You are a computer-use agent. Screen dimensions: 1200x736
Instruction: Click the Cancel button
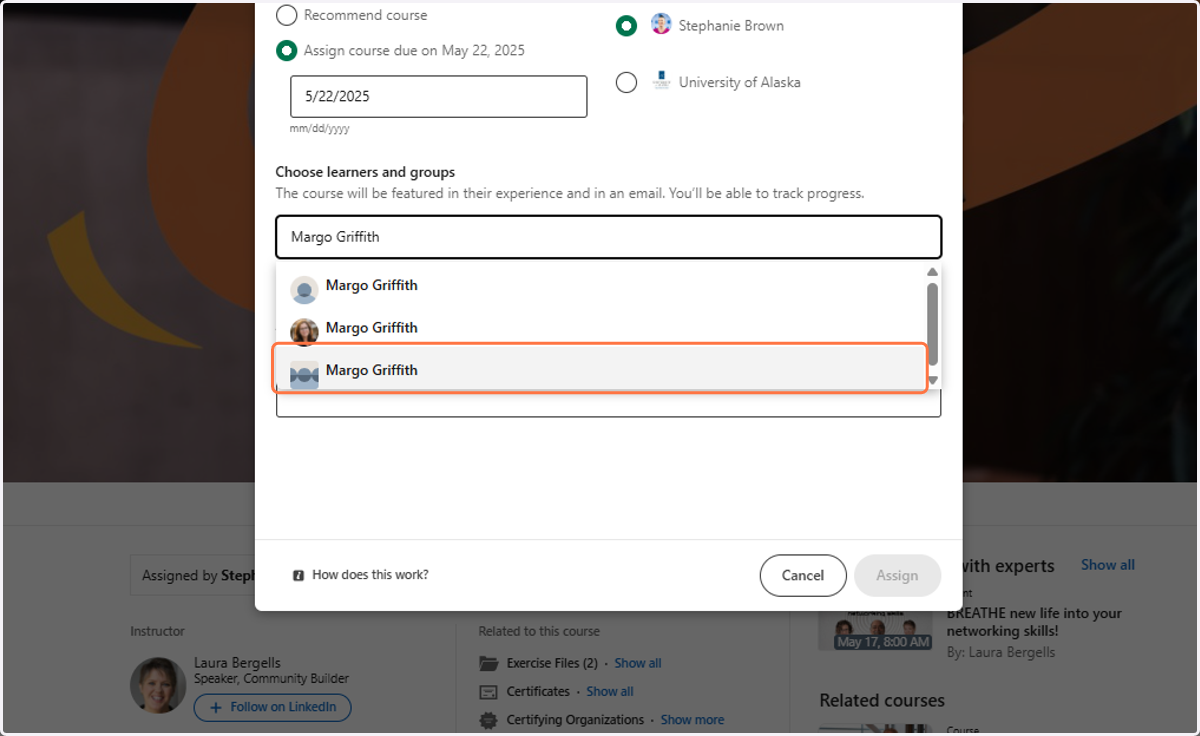803,575
